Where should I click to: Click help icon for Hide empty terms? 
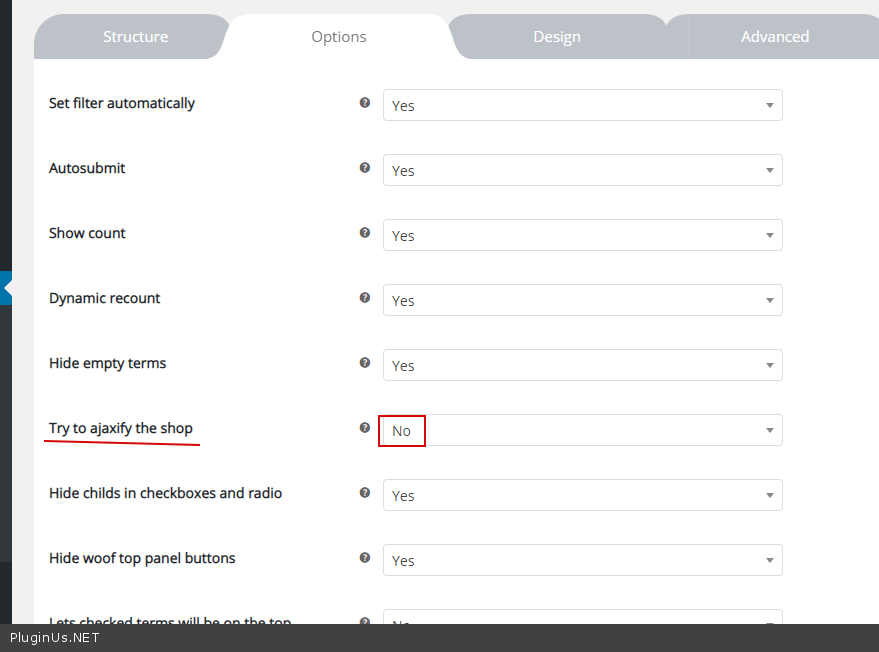point(365,363)
